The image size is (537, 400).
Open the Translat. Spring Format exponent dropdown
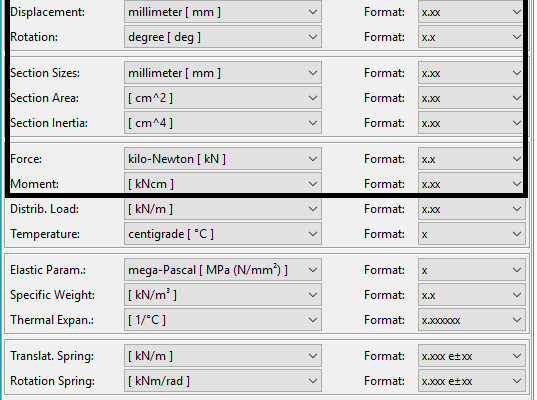point(472,356)
